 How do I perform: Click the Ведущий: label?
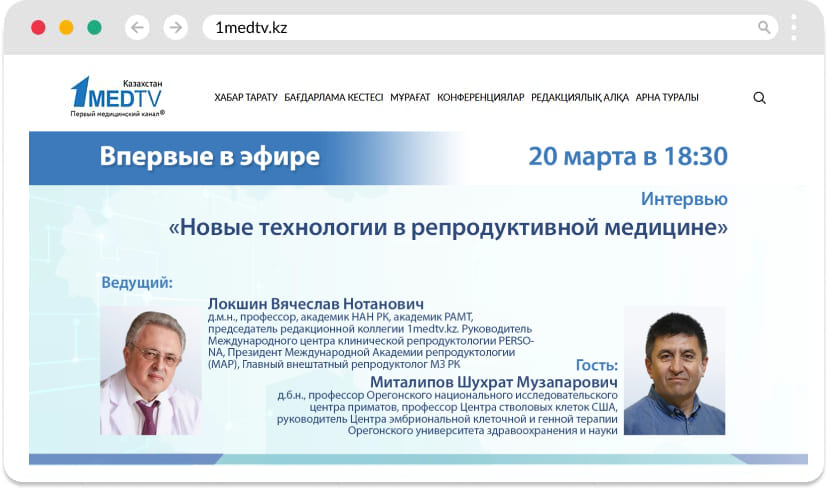137,282
